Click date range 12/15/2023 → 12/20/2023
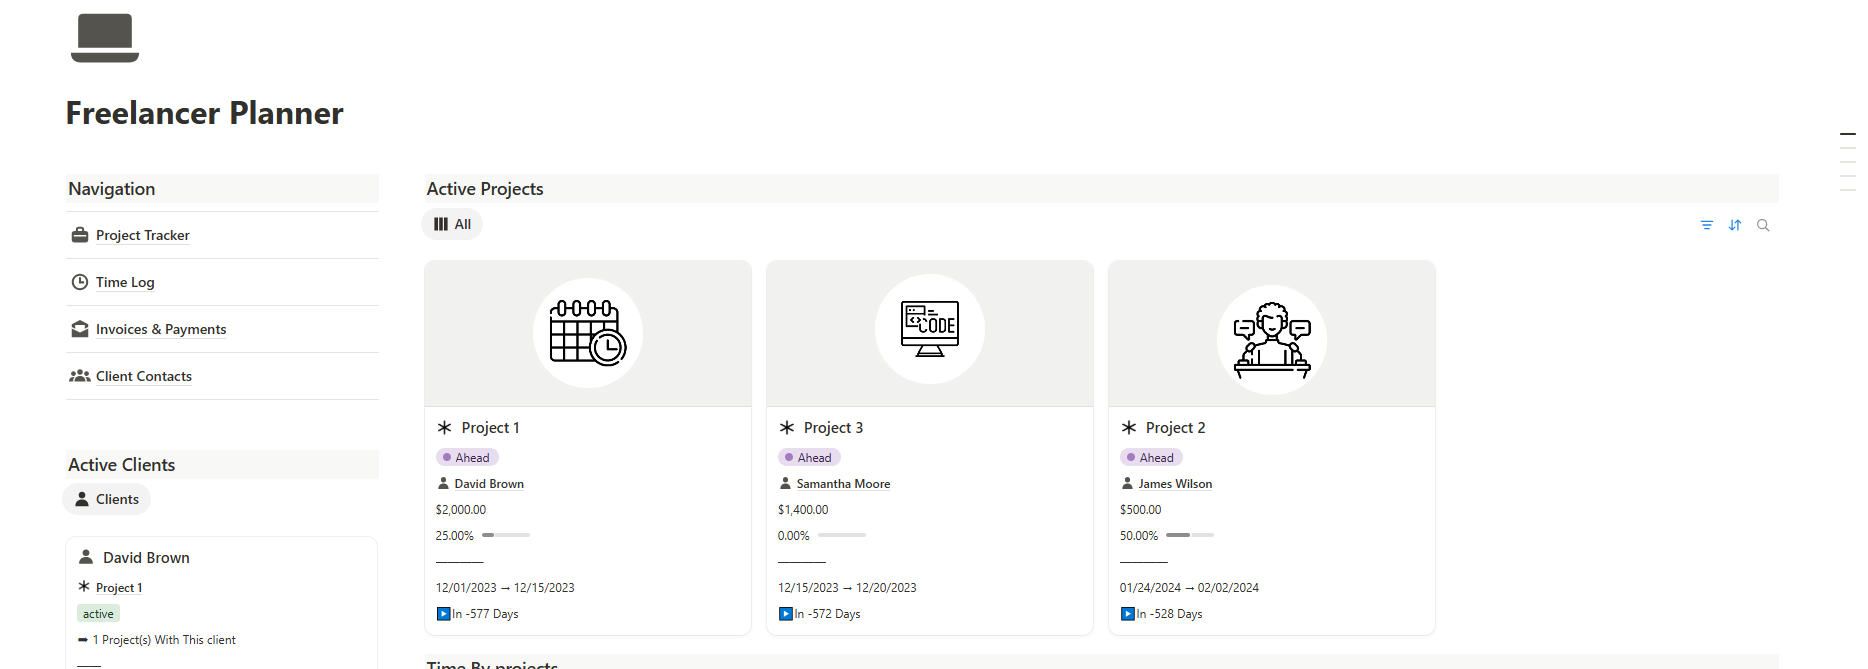This screenshot has width=1868, height=669. 847,588
